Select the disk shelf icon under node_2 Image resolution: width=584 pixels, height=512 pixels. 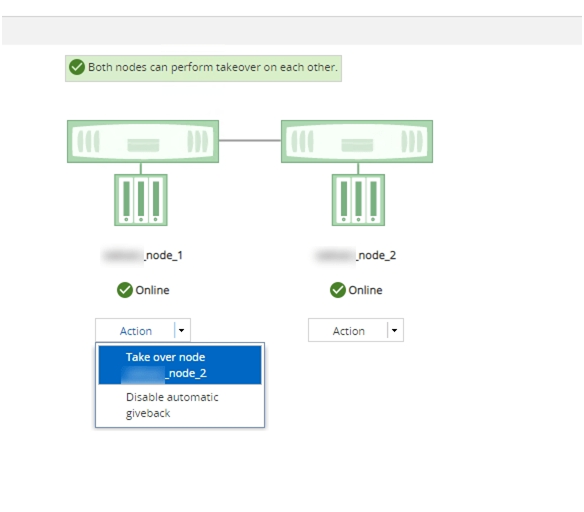point(358,200)
